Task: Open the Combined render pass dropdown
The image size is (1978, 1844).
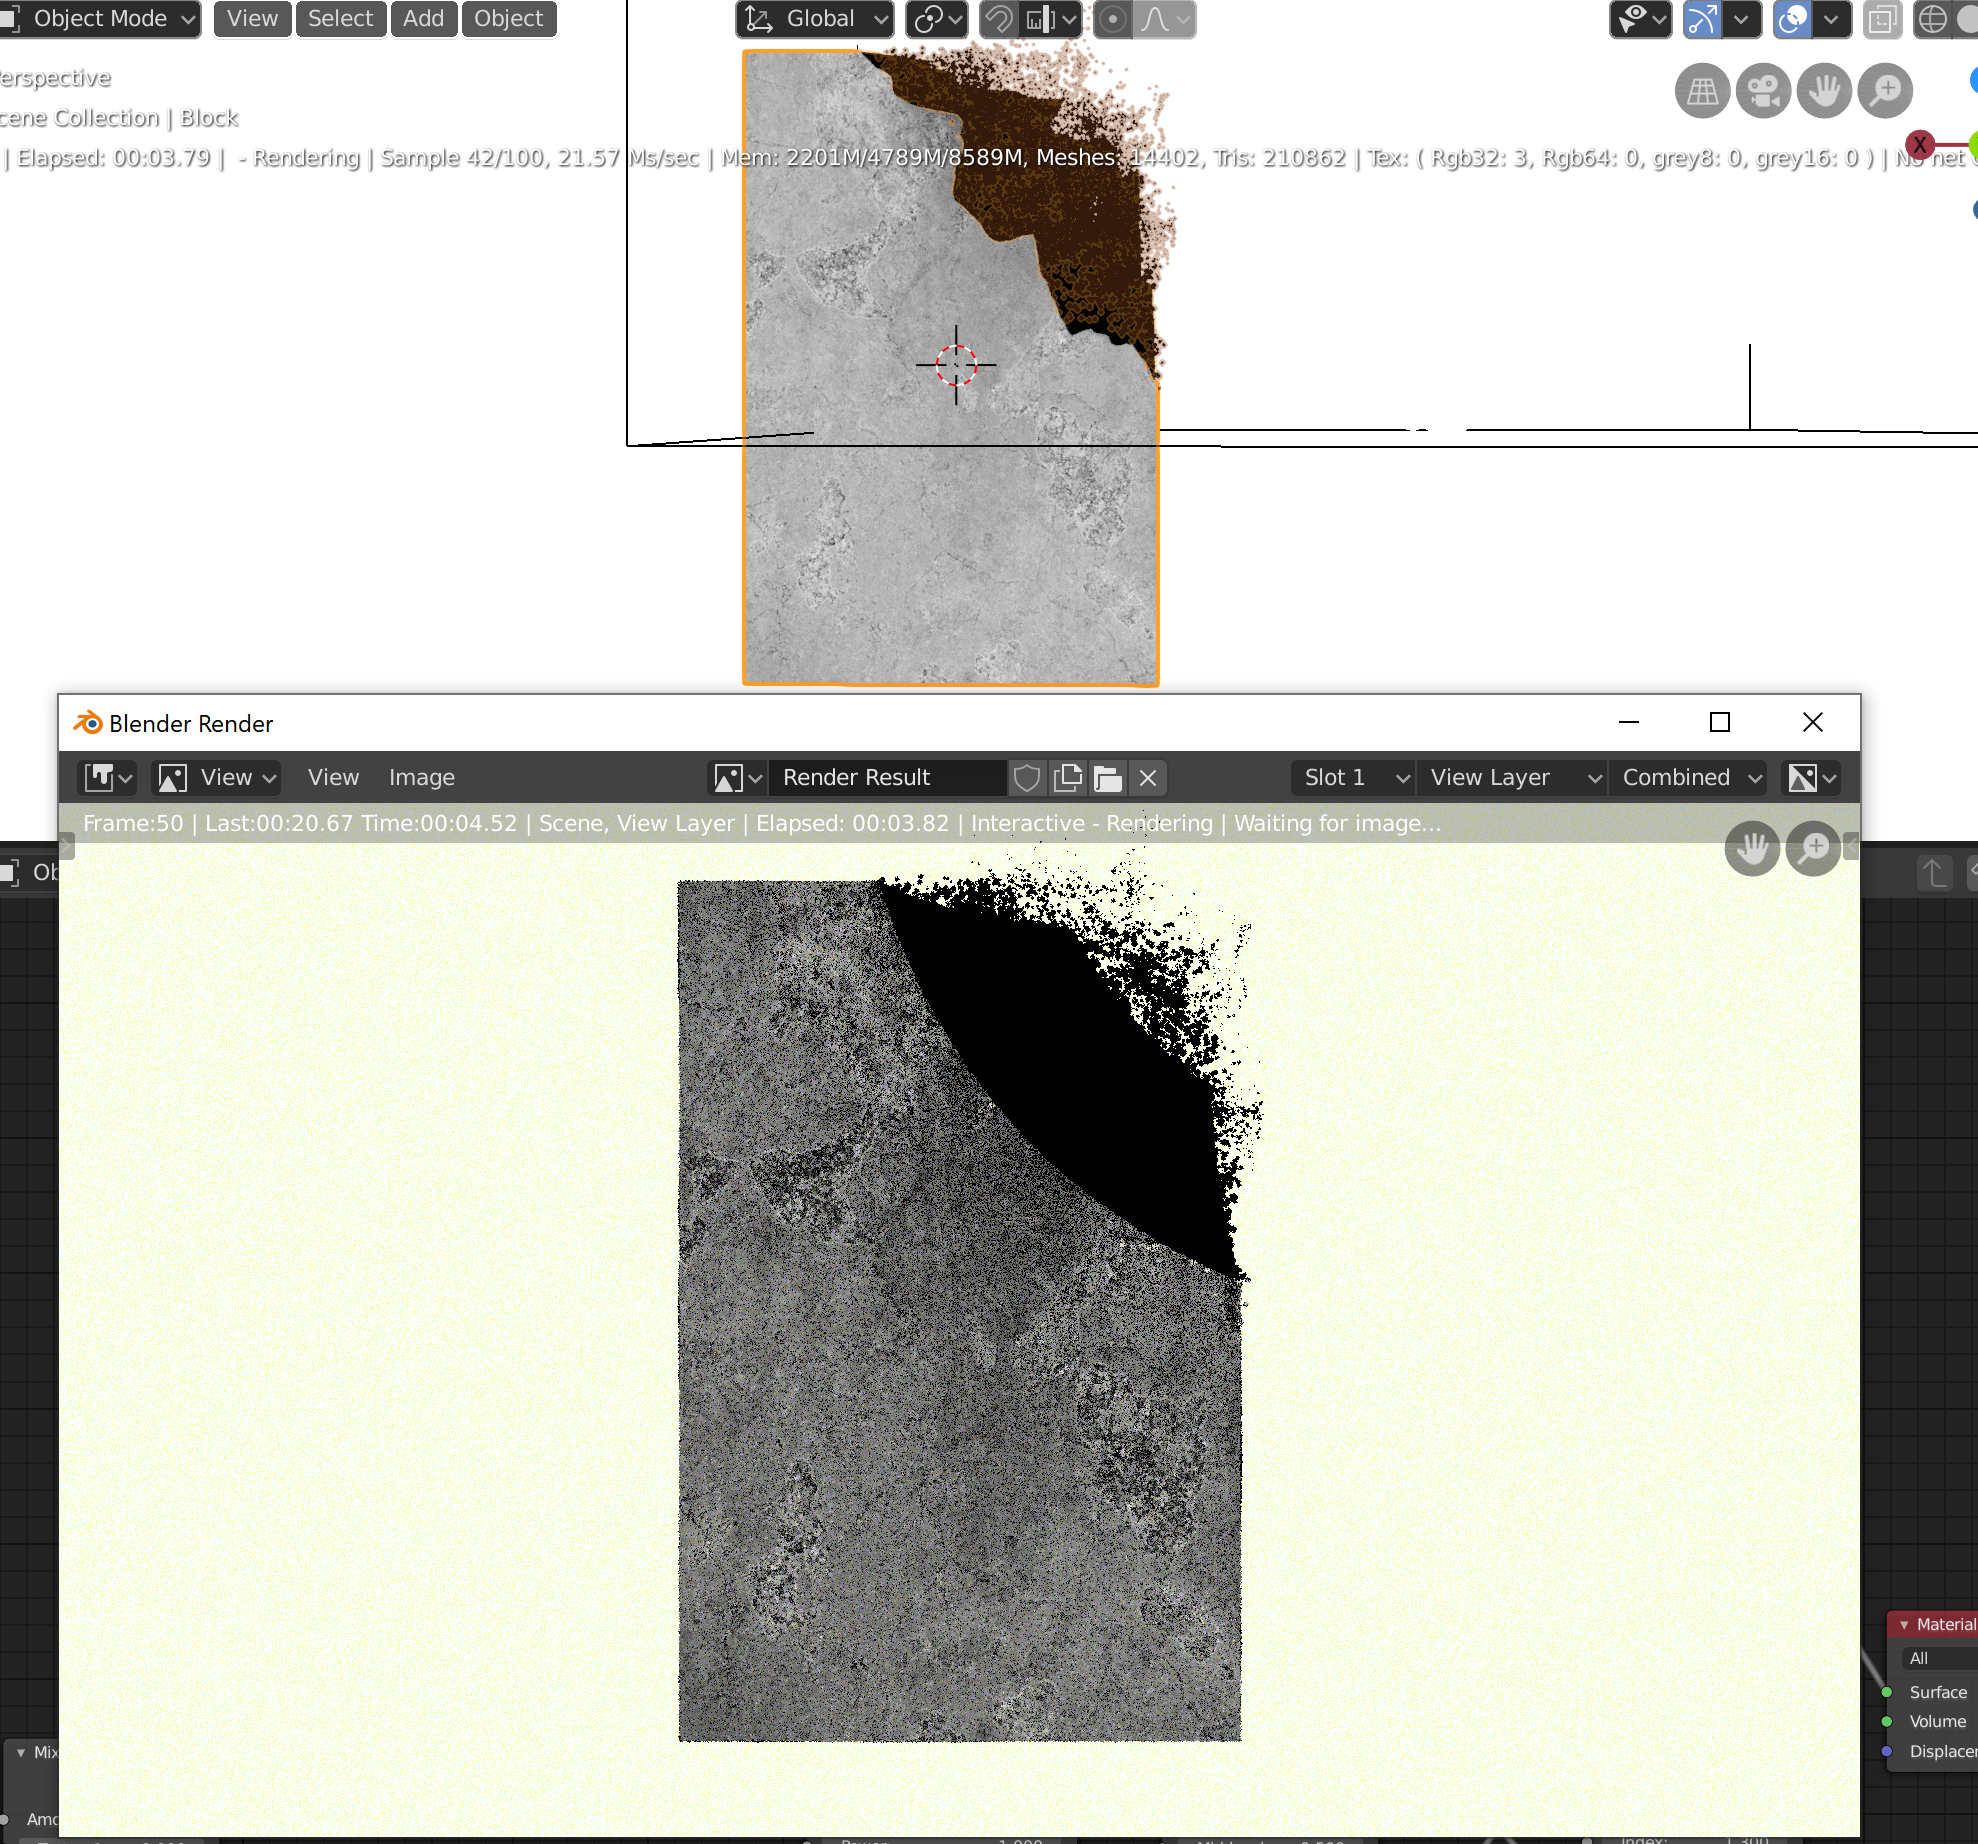Action: click(1690, 778)
